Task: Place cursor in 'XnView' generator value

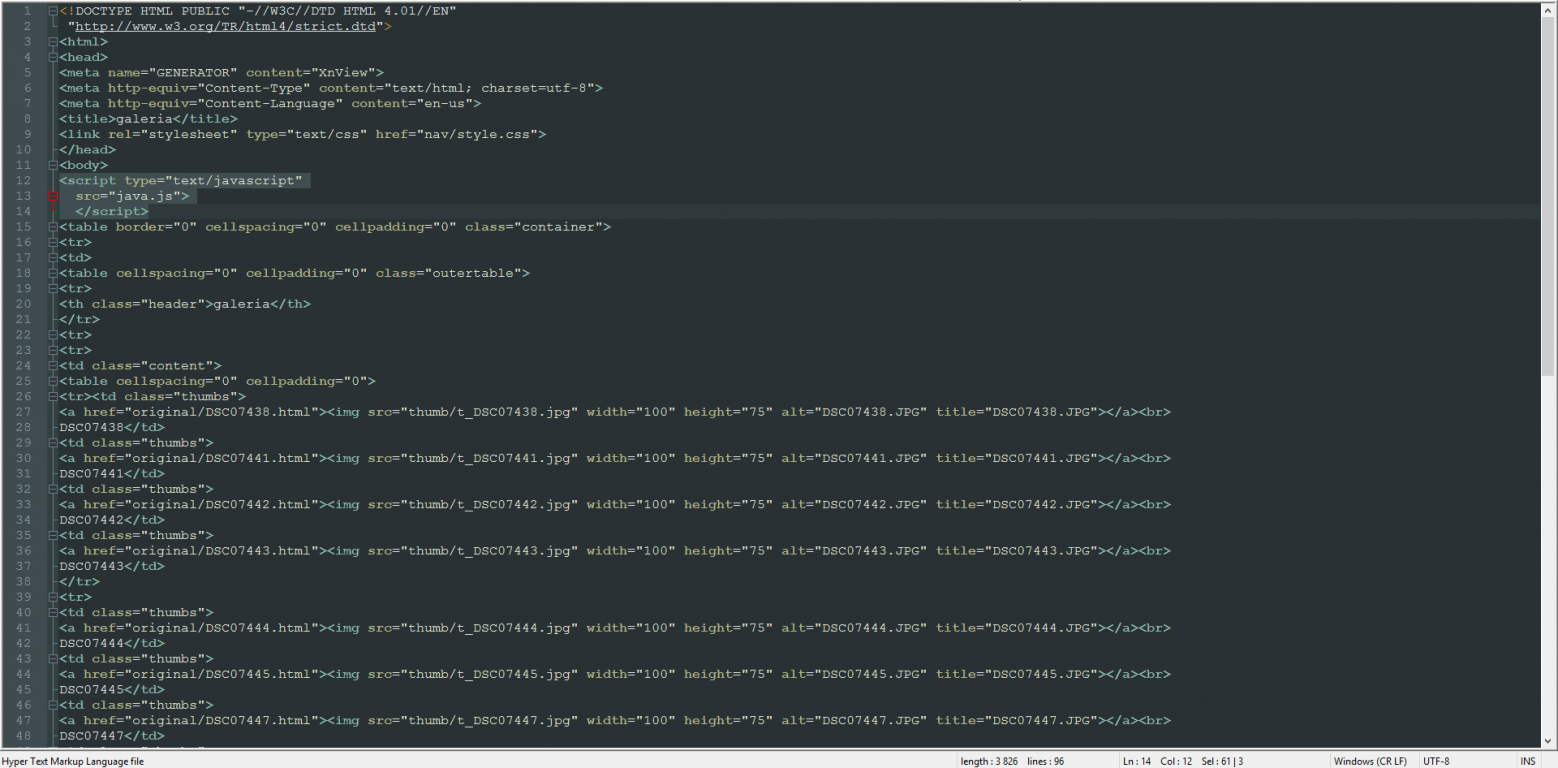Action: pos(343,73)
